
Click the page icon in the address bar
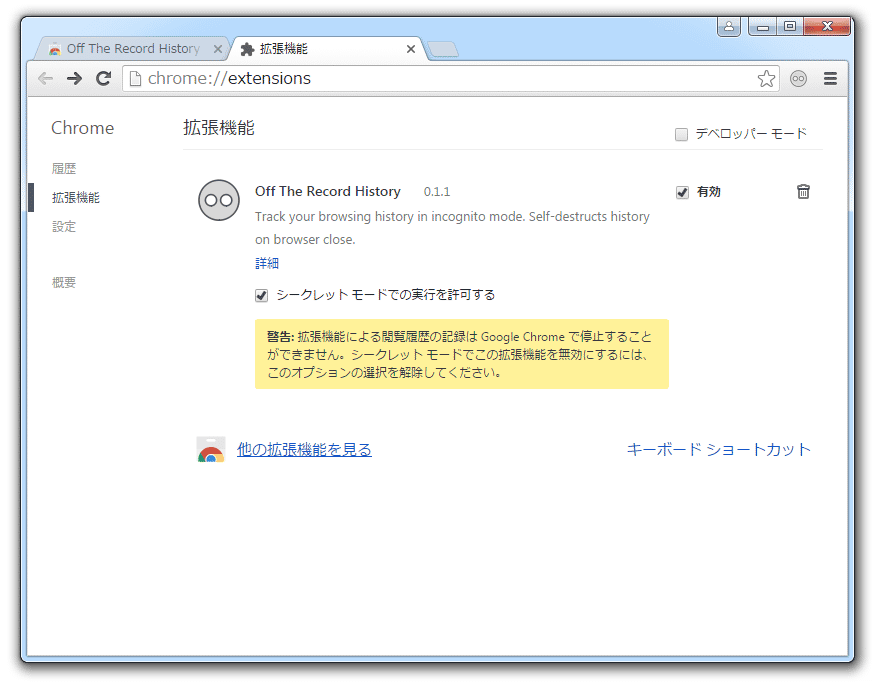point(134,79)
